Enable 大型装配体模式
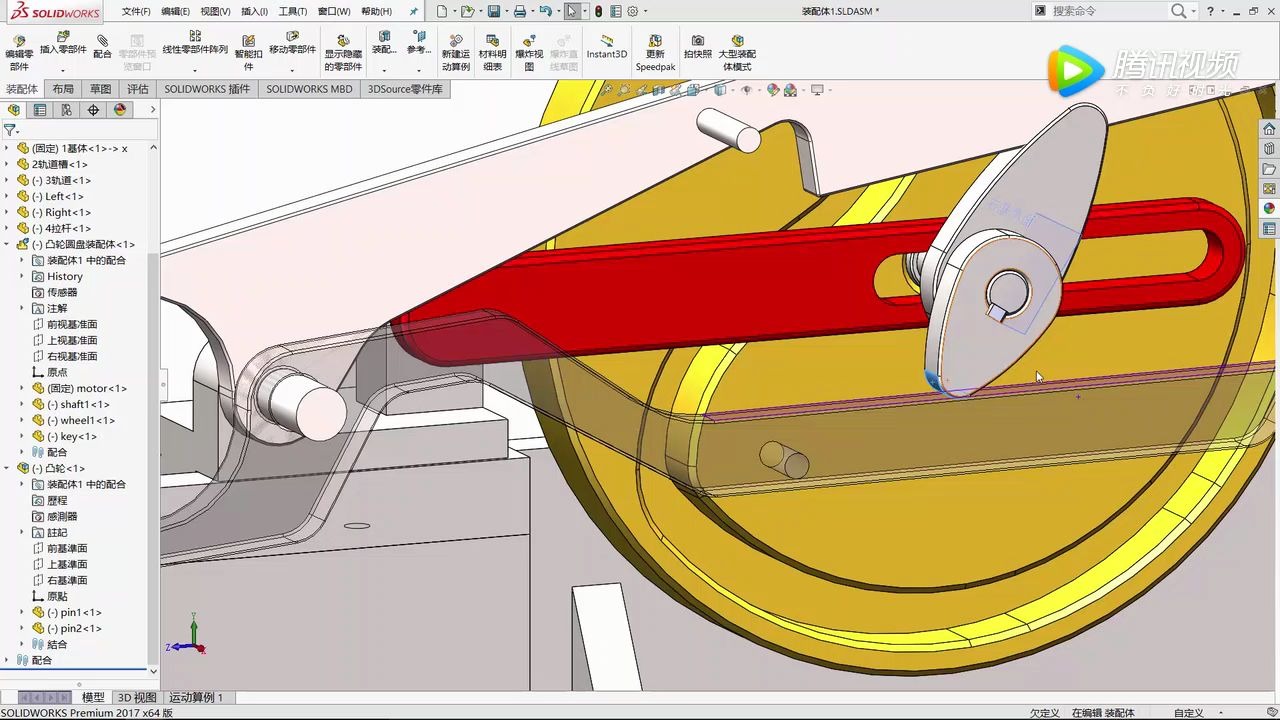 737,50
